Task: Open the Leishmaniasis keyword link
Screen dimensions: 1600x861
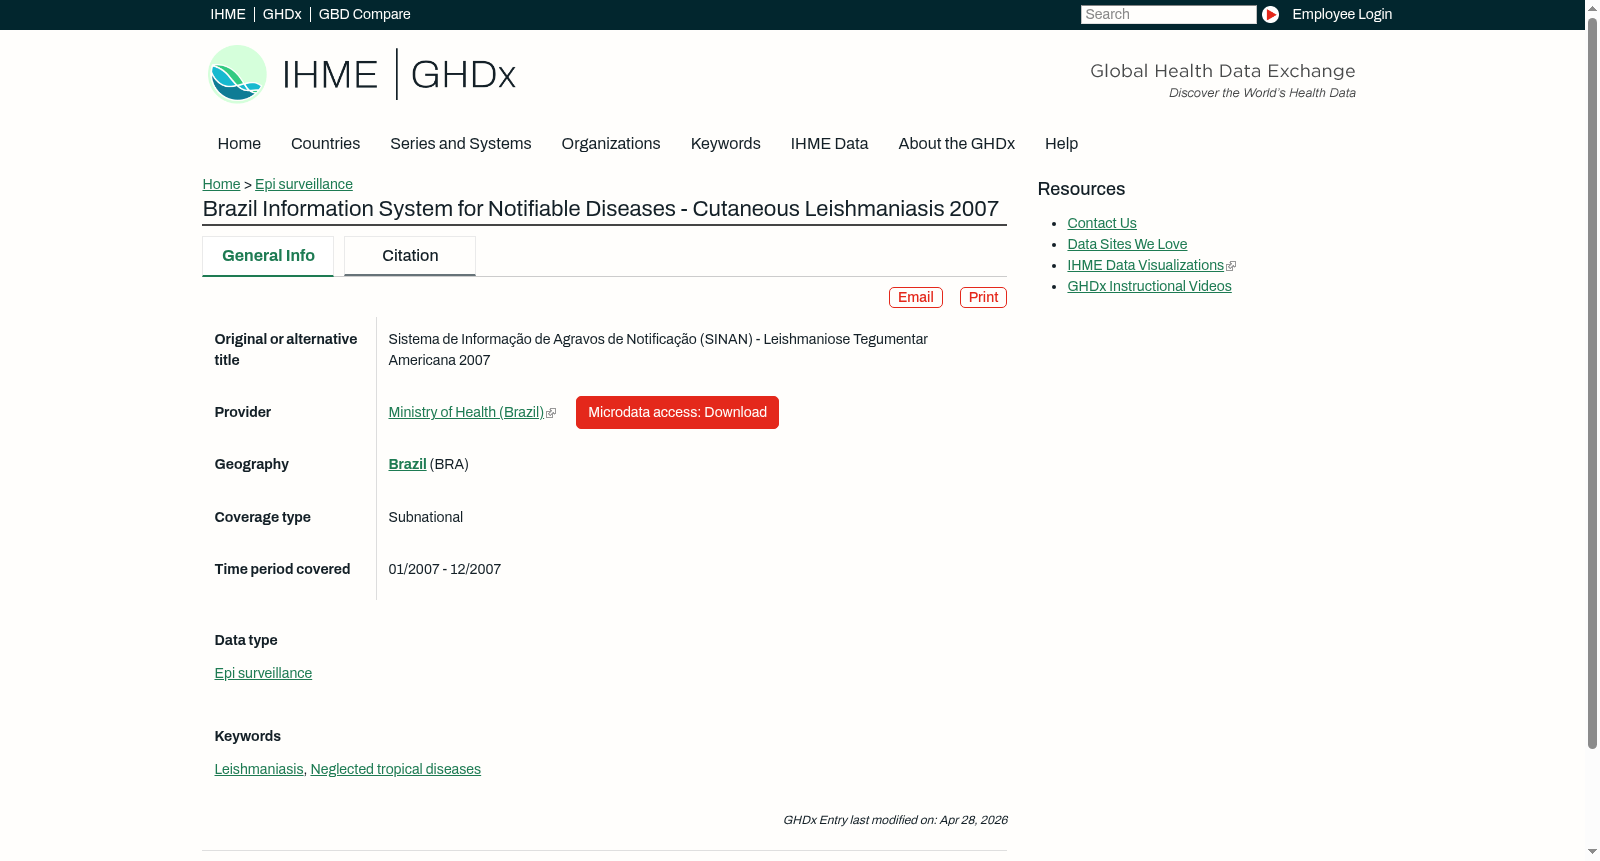Action: pos(259,769)
